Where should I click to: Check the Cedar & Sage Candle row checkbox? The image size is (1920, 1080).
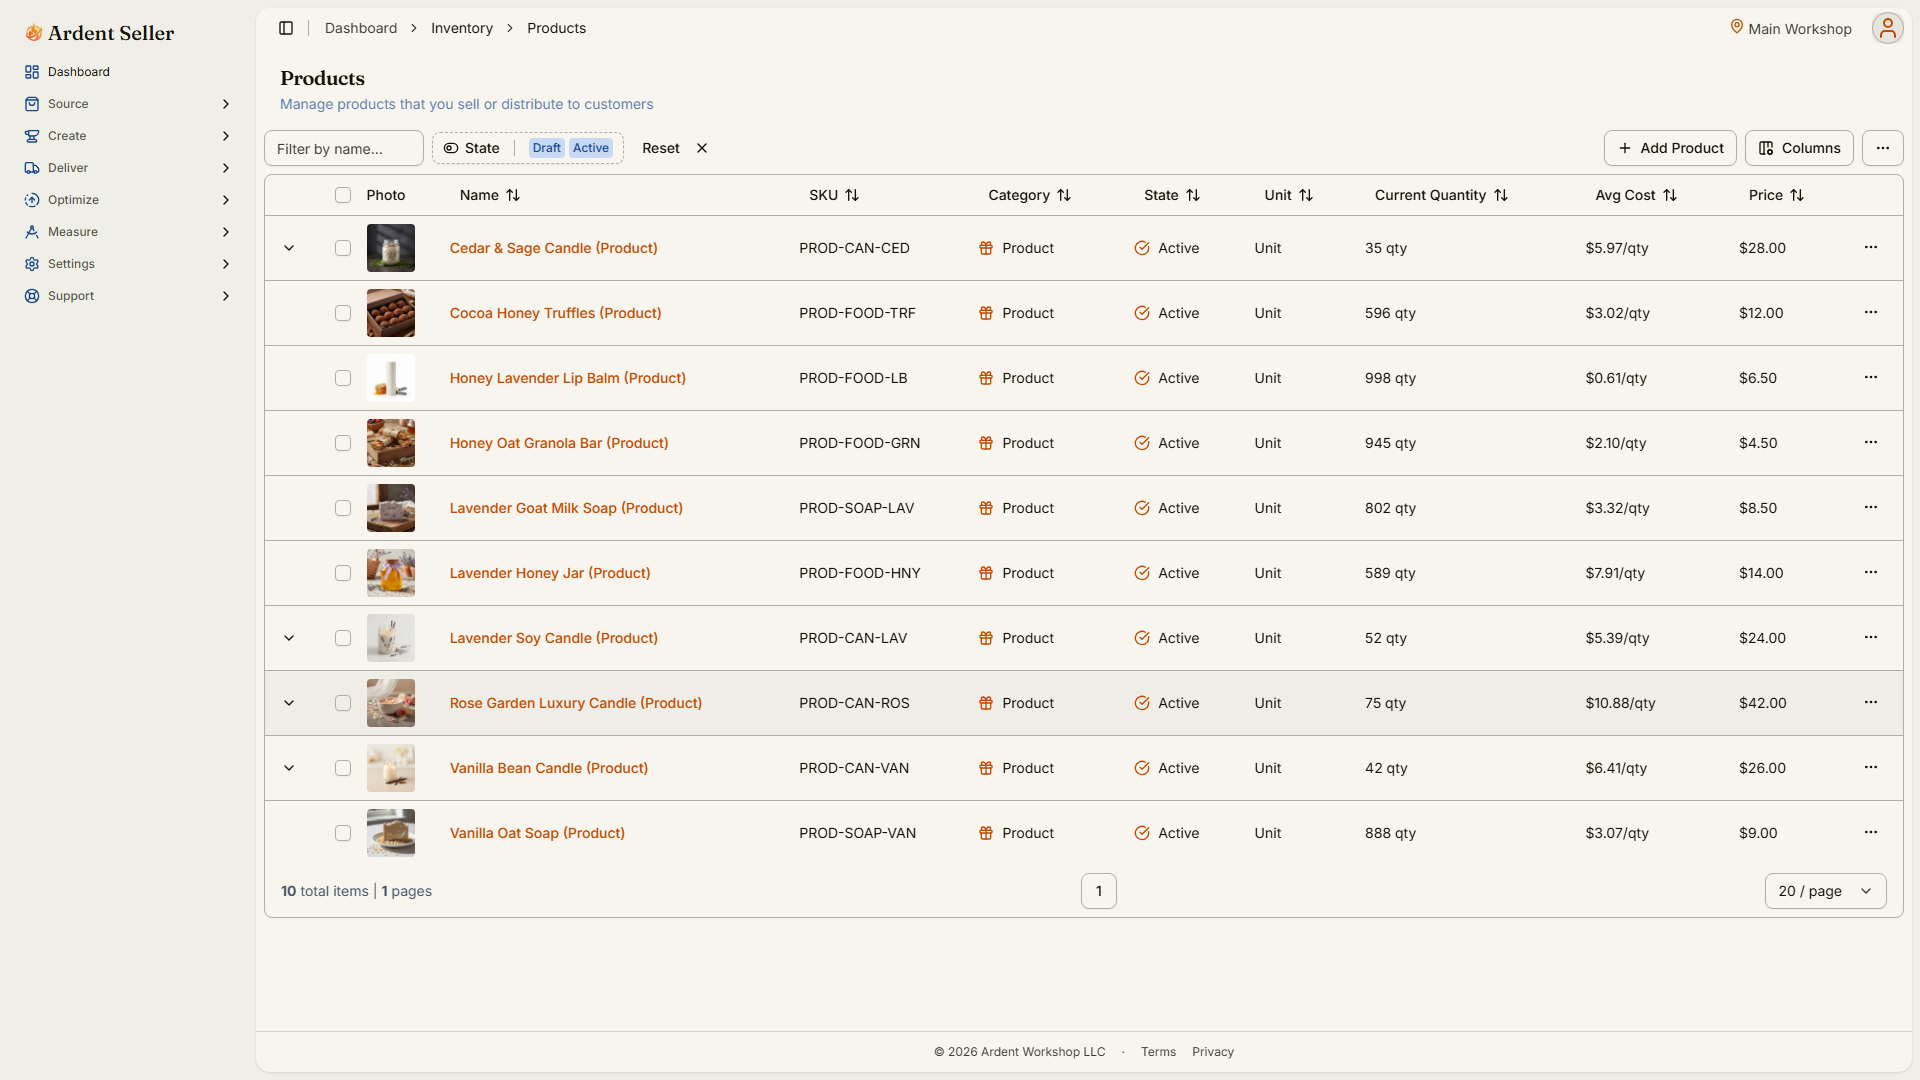[343, 248]
